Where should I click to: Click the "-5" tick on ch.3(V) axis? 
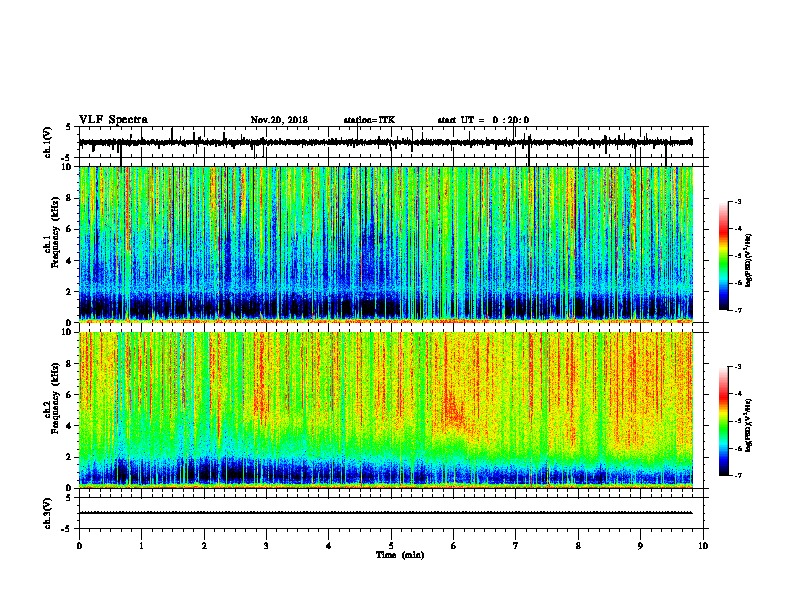point(67,529)
